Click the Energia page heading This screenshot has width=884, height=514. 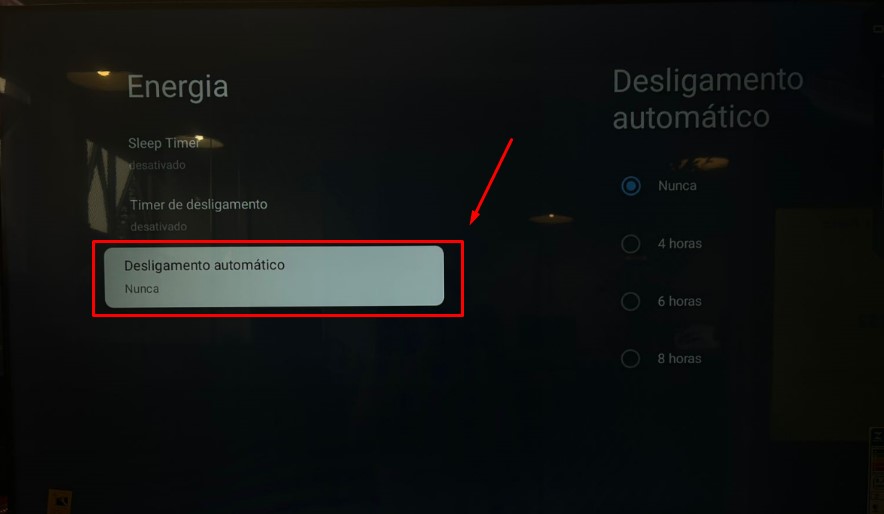(x=178, y=87)
